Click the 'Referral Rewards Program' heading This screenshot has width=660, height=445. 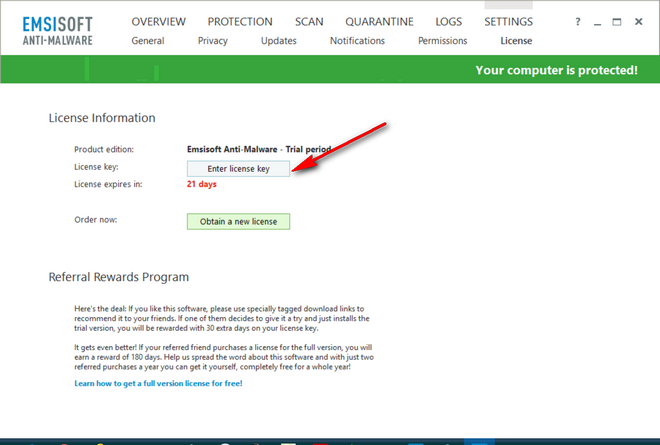119,277
